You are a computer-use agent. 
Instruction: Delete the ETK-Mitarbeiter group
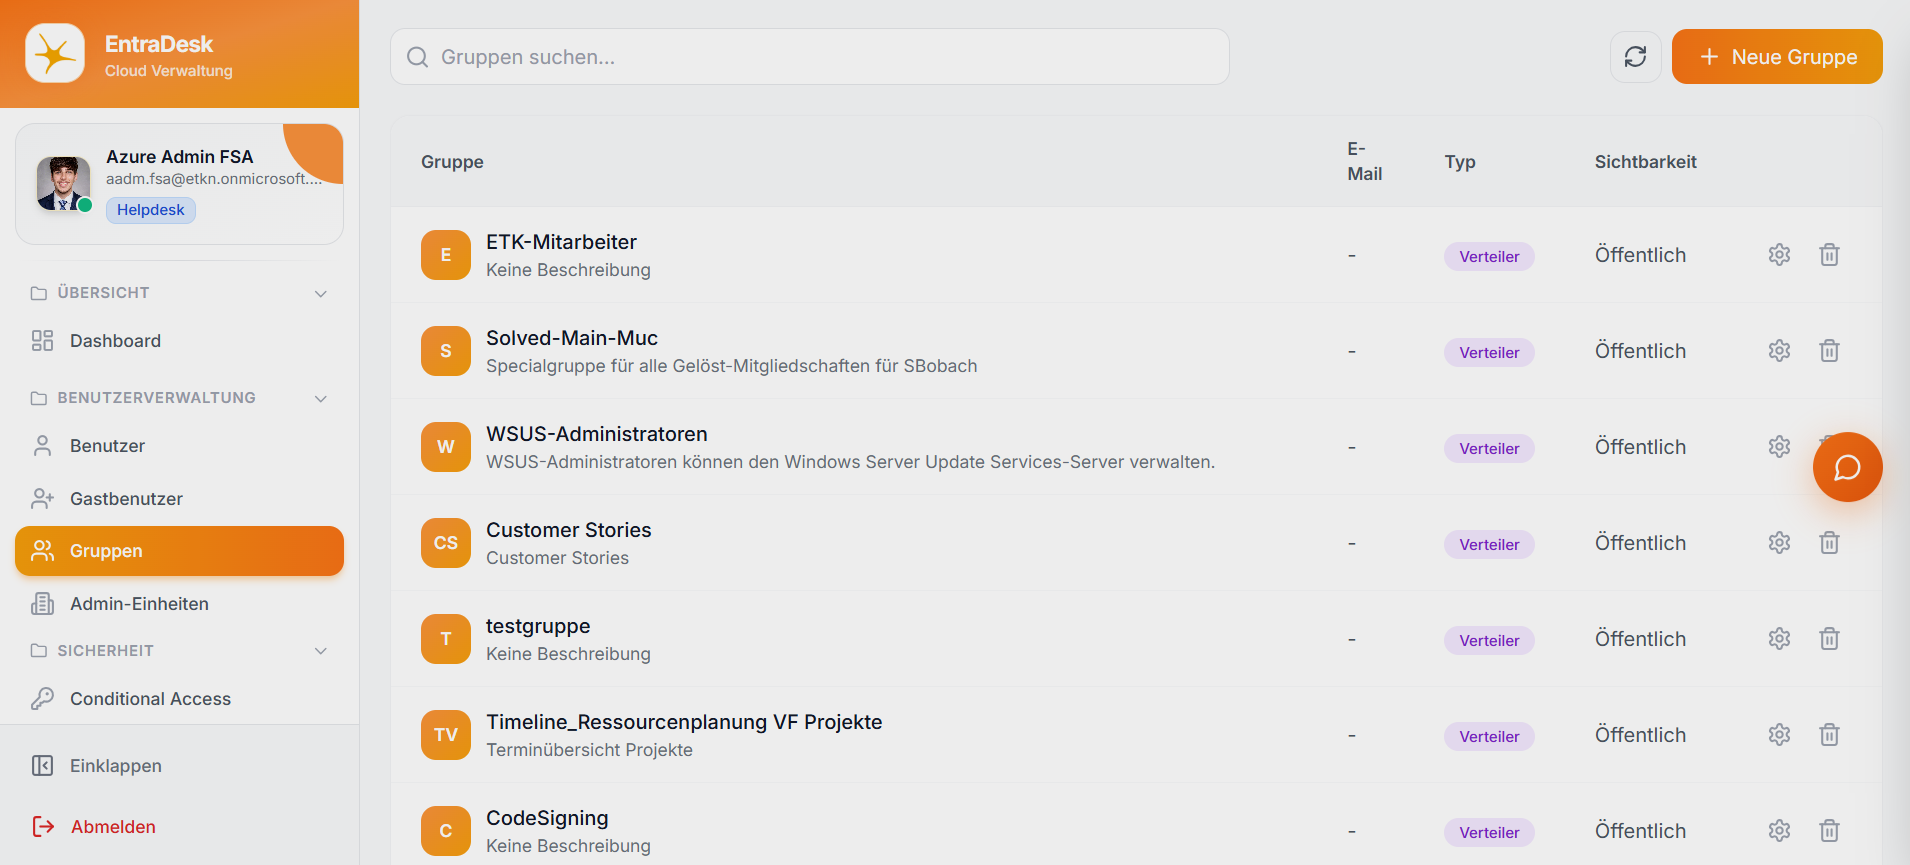[x=1829, y=255]
